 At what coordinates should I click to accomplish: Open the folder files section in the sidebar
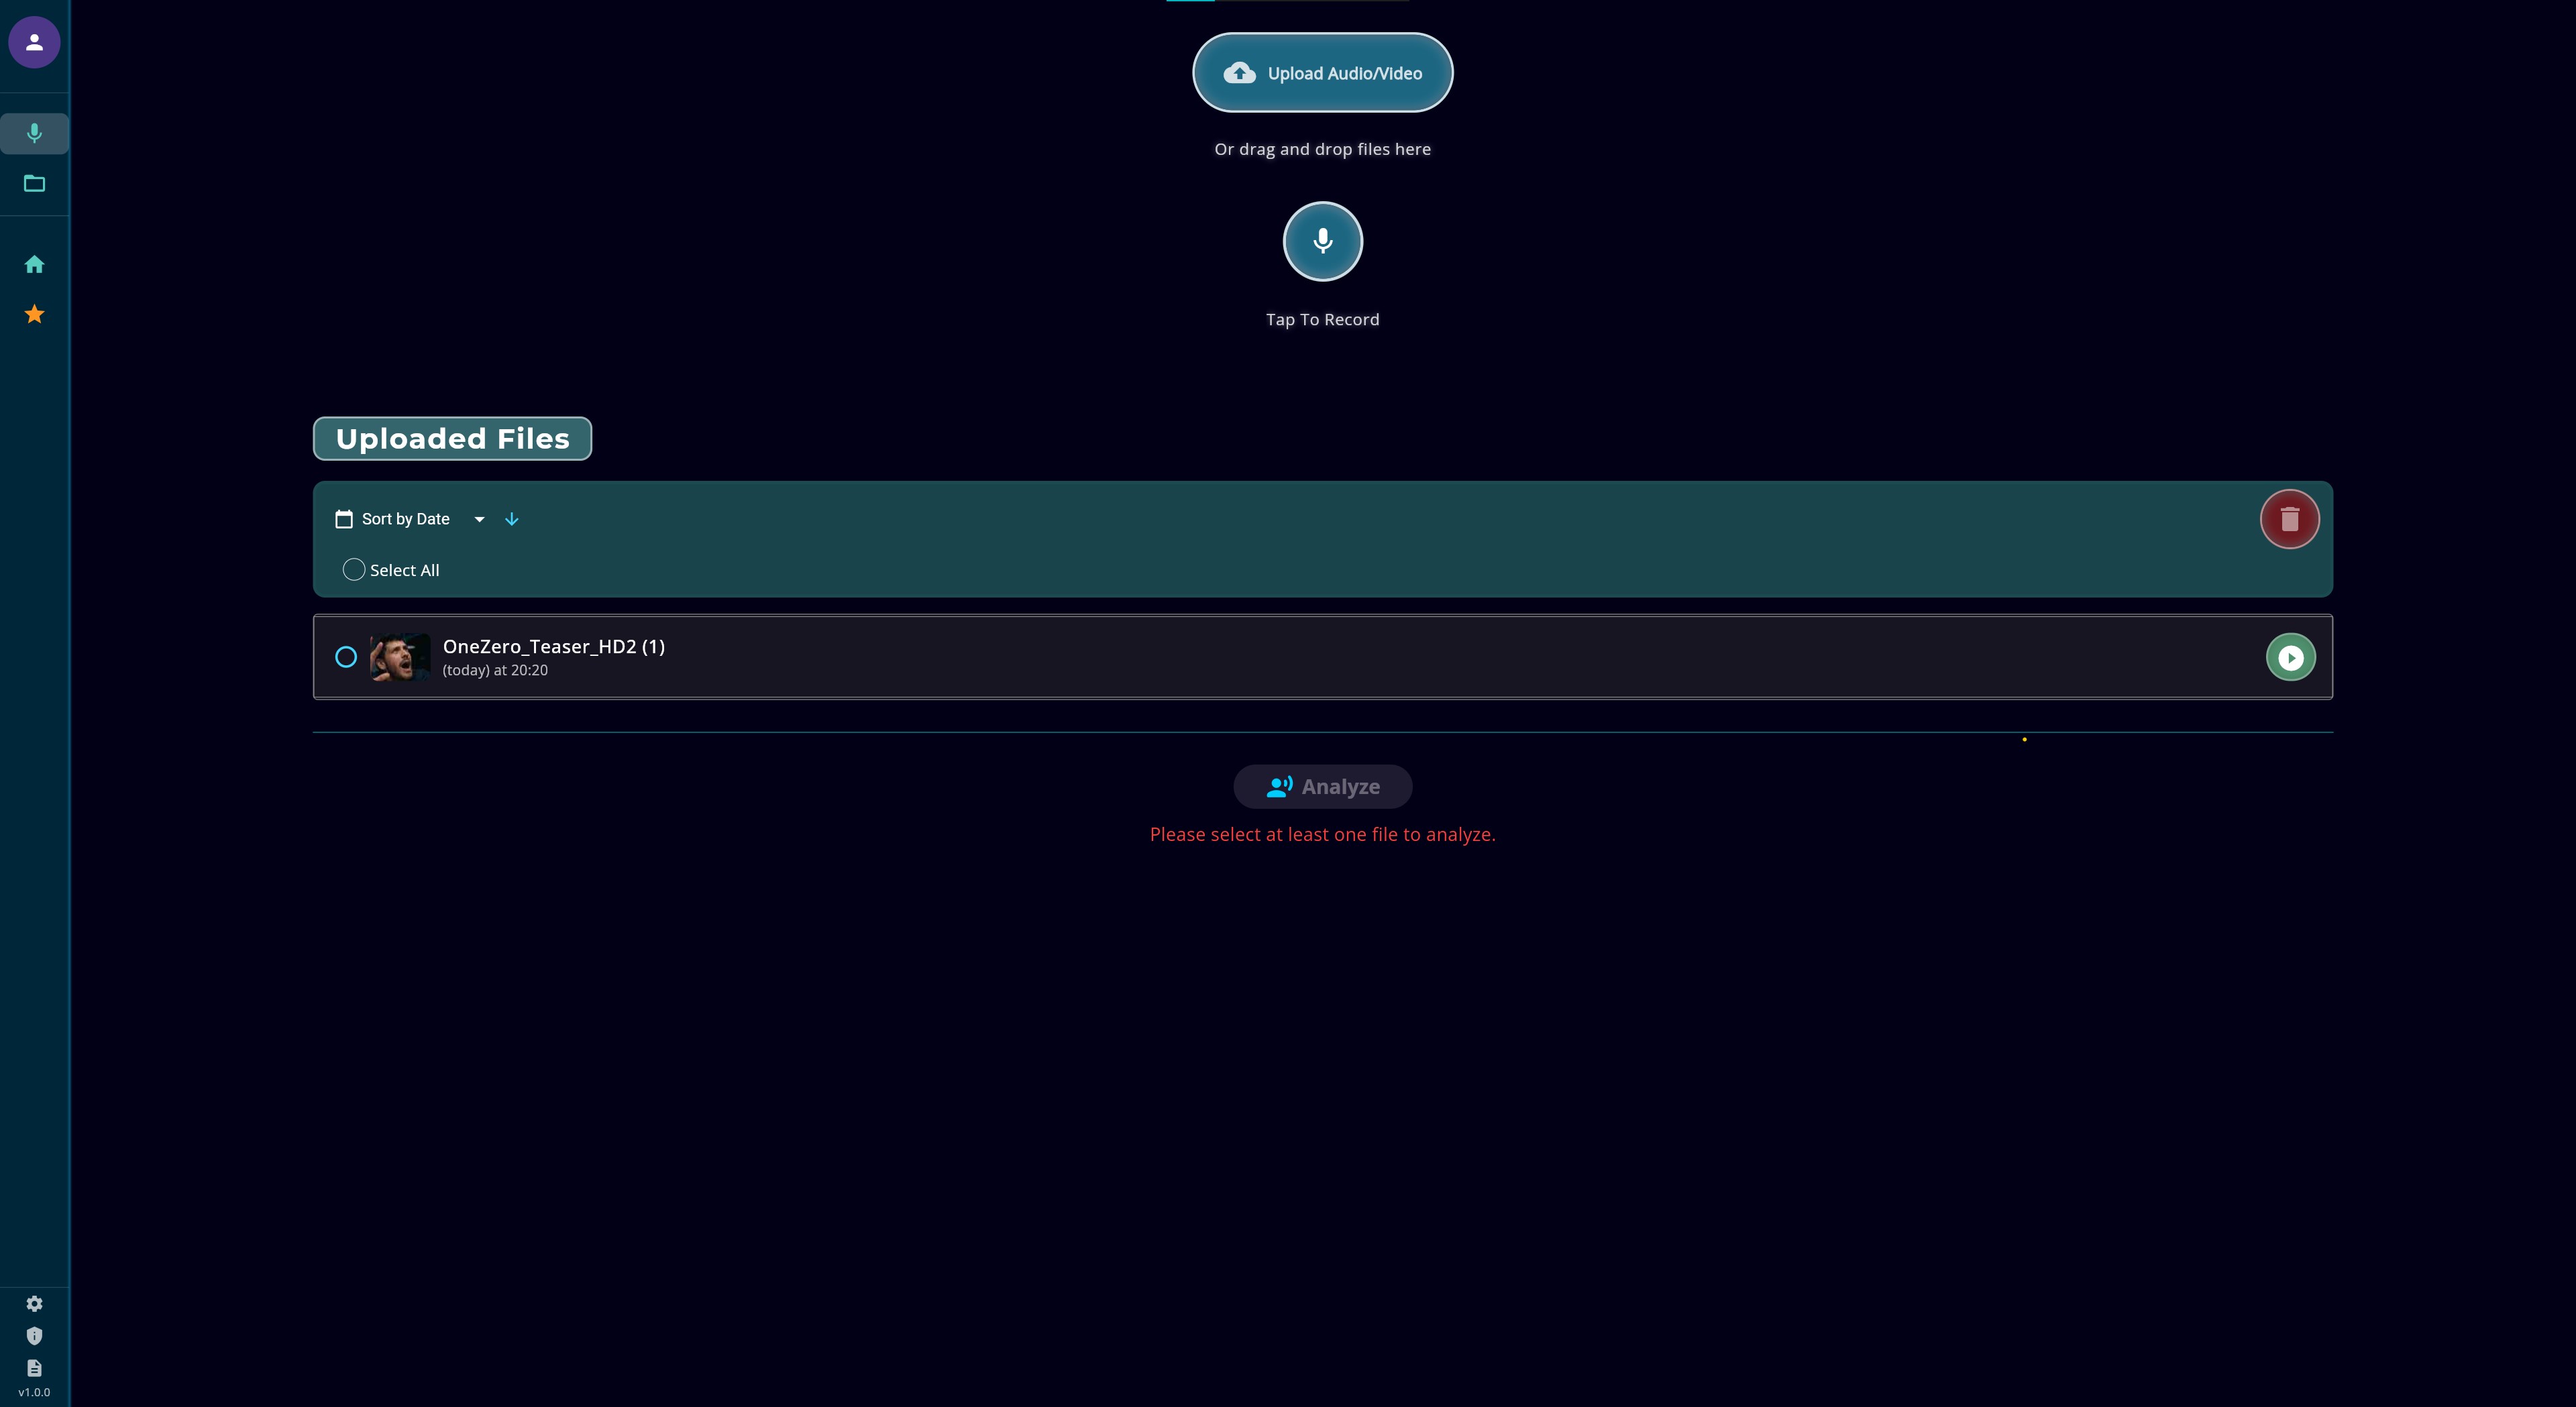[x=34, y=183]
